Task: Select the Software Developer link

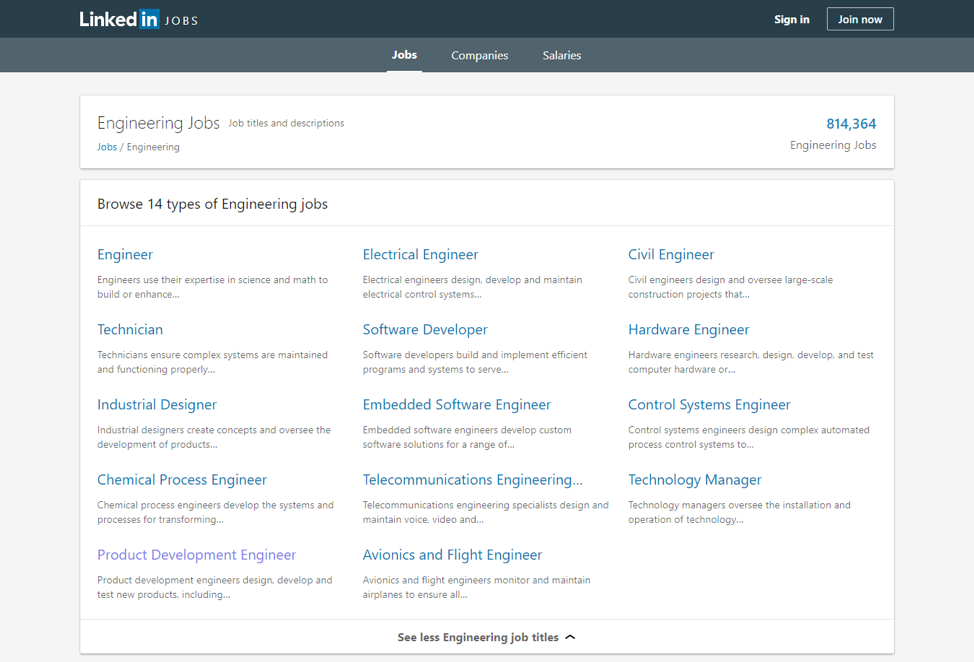Action: point(425,329)
